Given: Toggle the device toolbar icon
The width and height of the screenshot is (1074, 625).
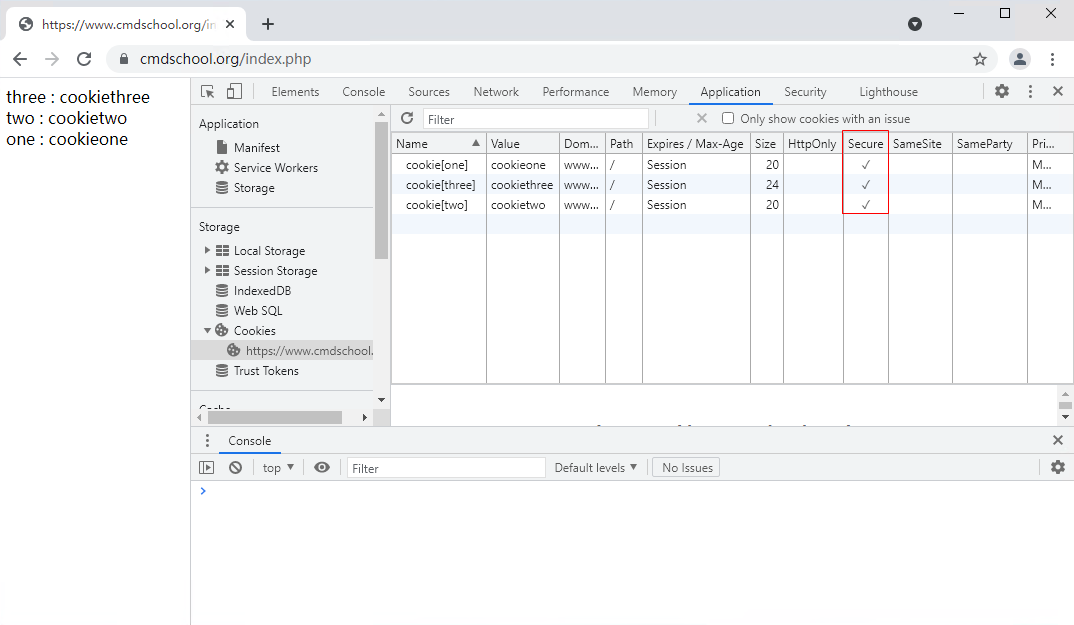Looking at the screenshot, I should tap(234, 91).
